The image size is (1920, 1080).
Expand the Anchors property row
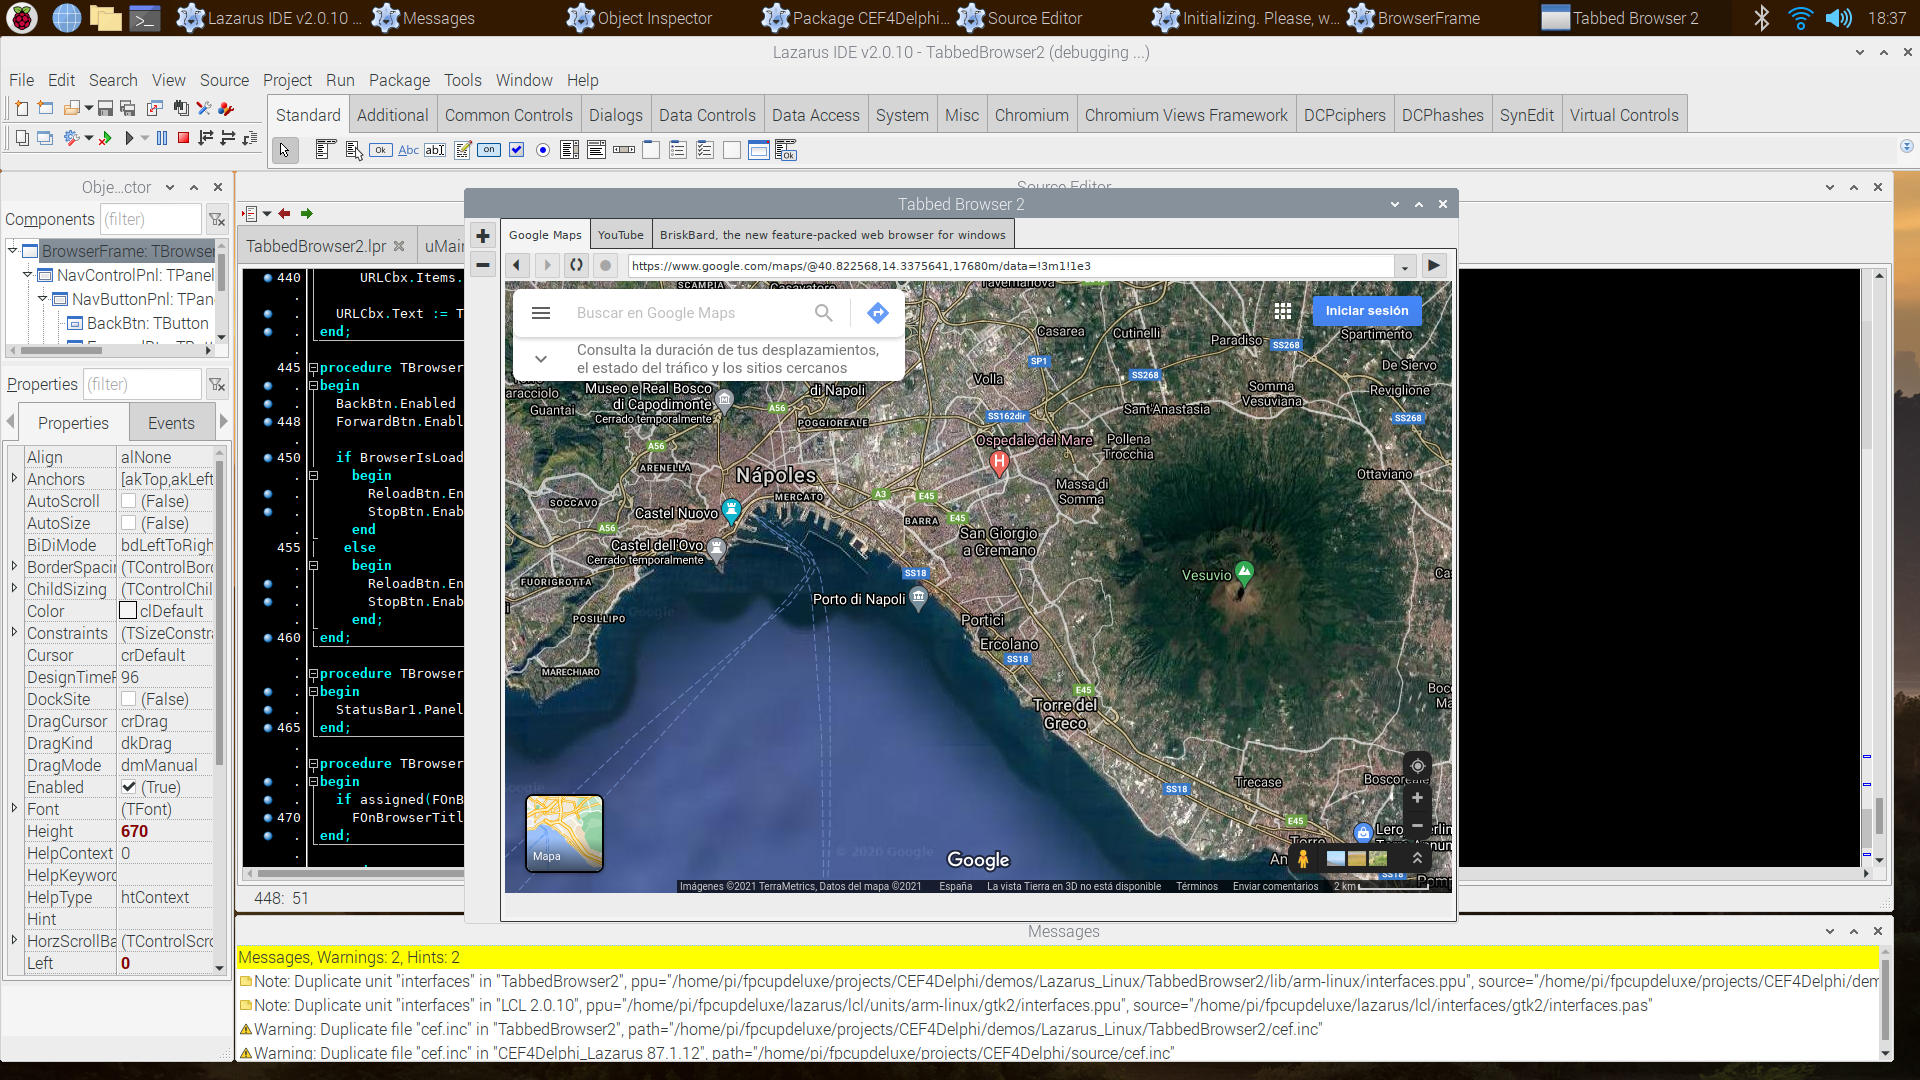[14, 479]
